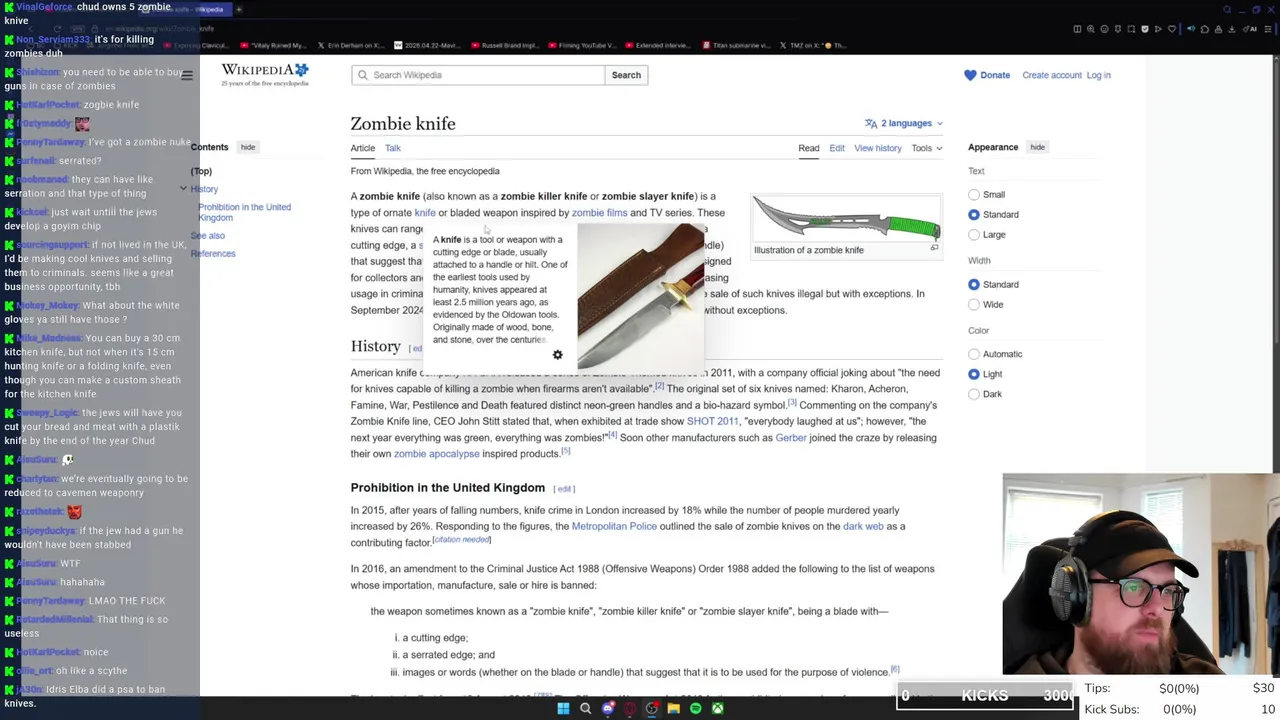Click the browser shield icon

click(1145, 29)
